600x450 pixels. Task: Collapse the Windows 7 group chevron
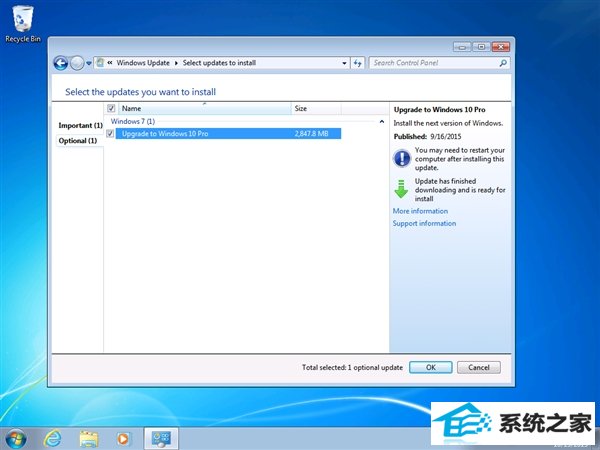click(382, 121)
